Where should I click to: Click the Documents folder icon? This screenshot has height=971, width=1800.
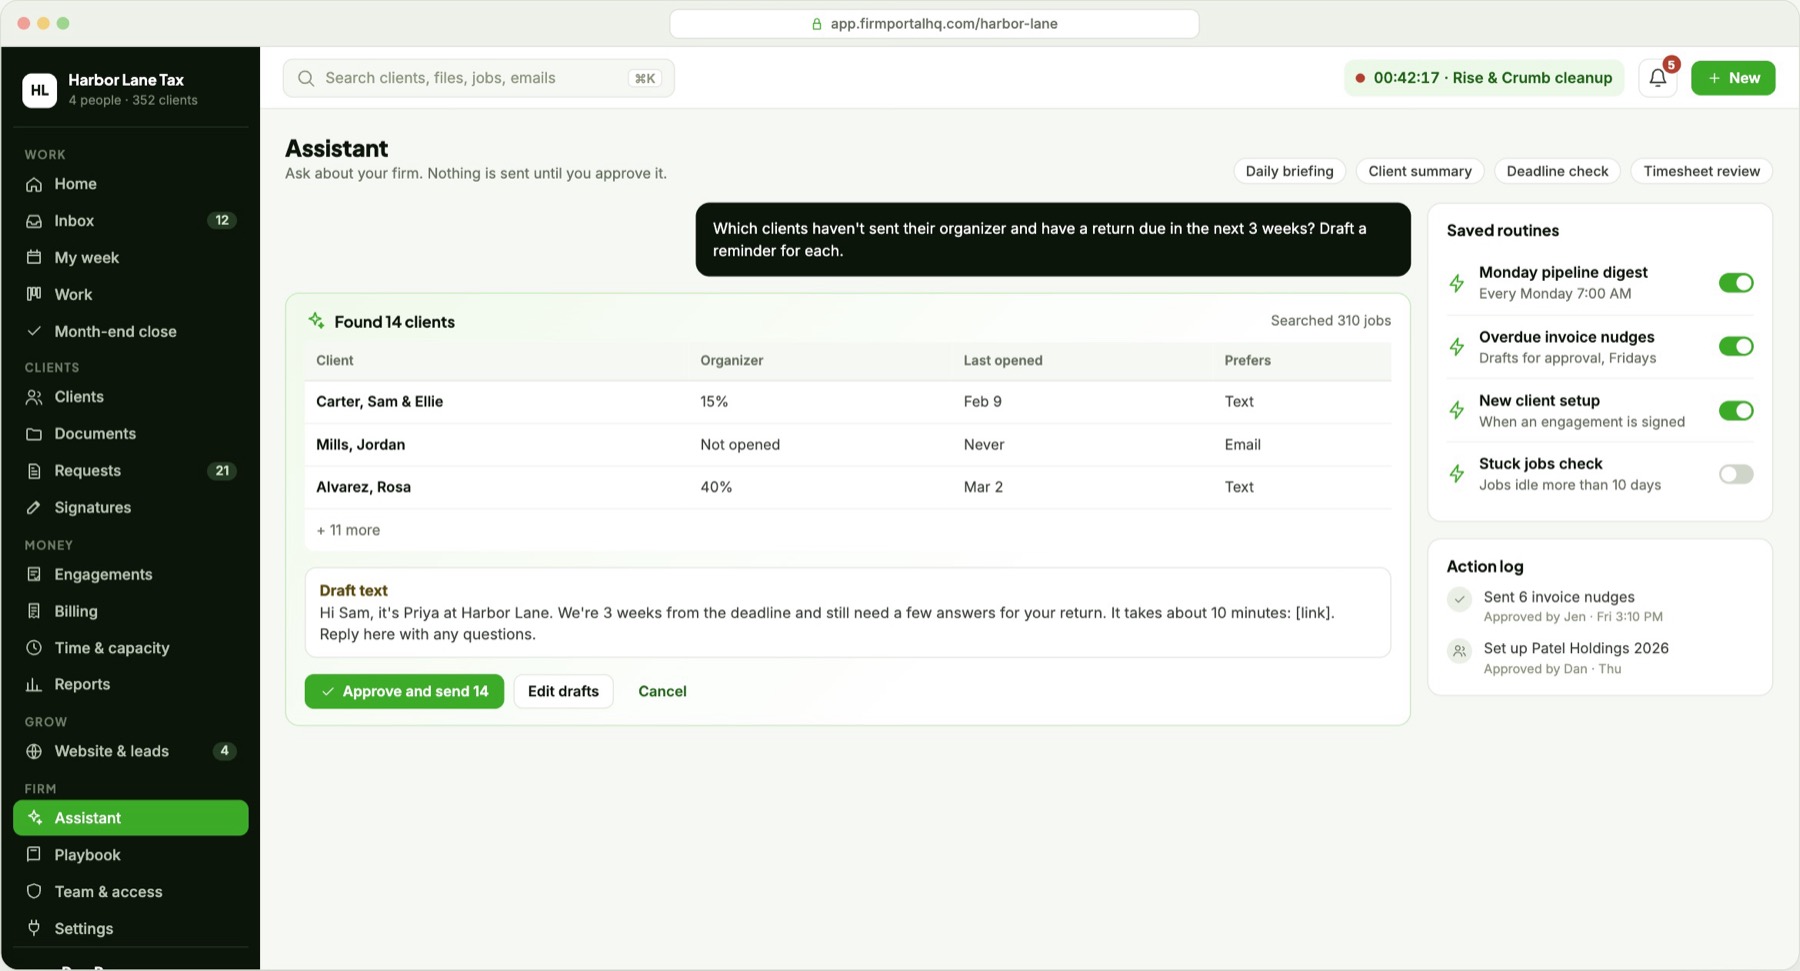(34, 434)
